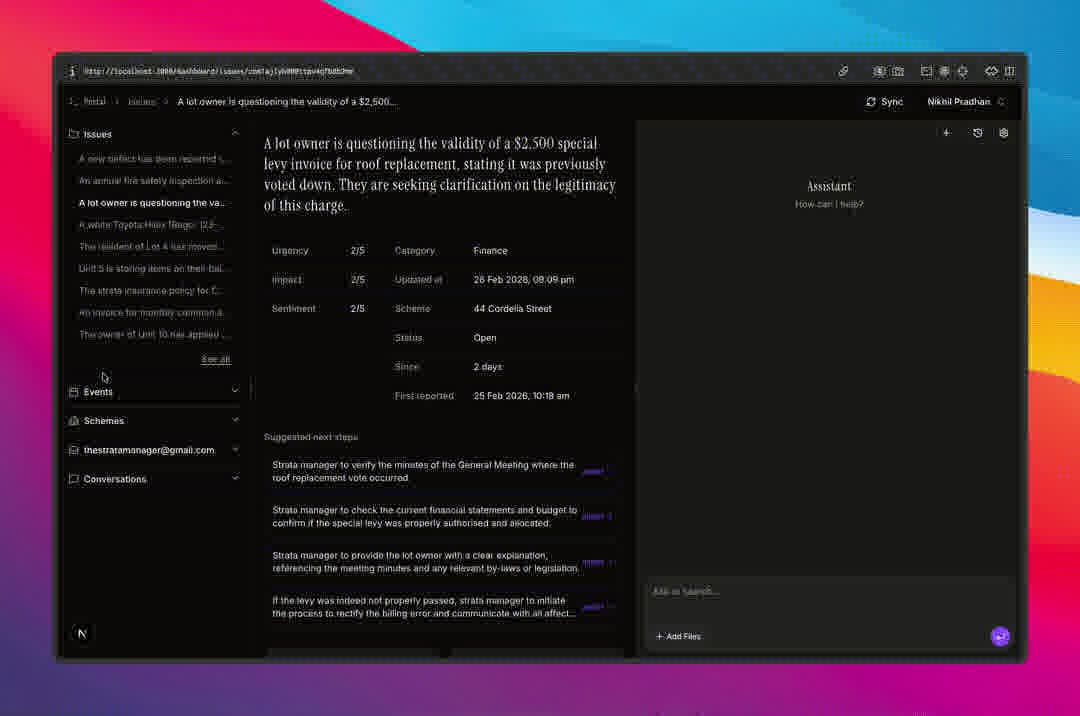
Task: Click the Add Files button
Action: (678, 637)
